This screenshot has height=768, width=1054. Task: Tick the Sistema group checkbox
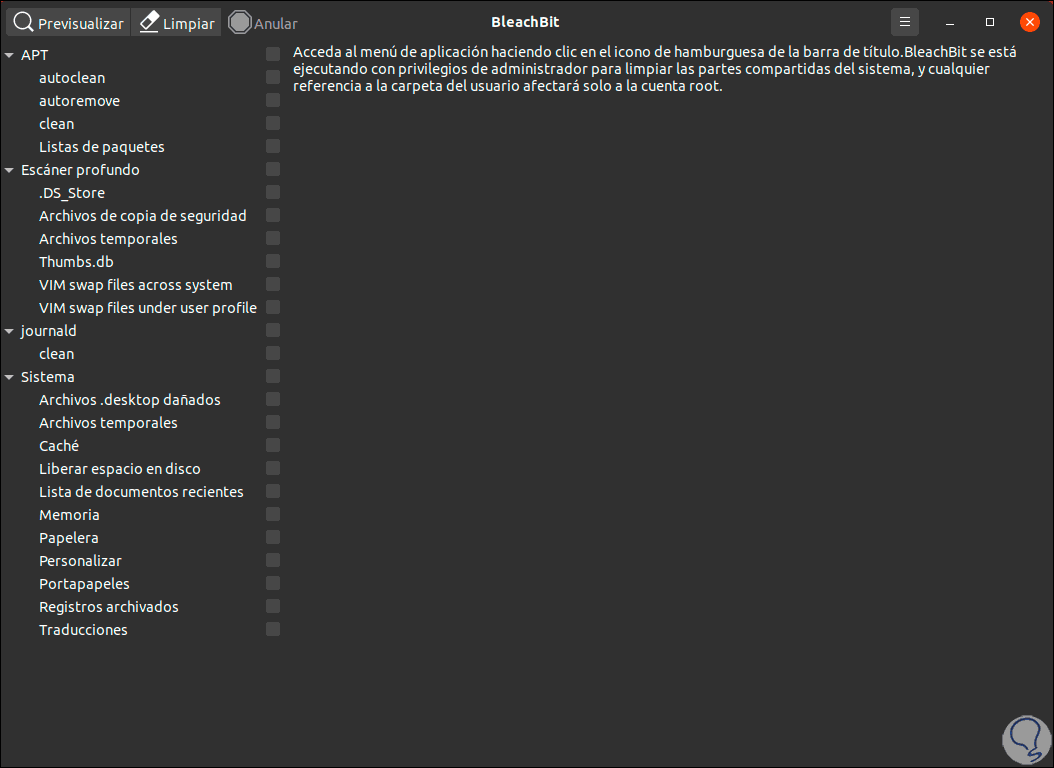coord(273,376)
